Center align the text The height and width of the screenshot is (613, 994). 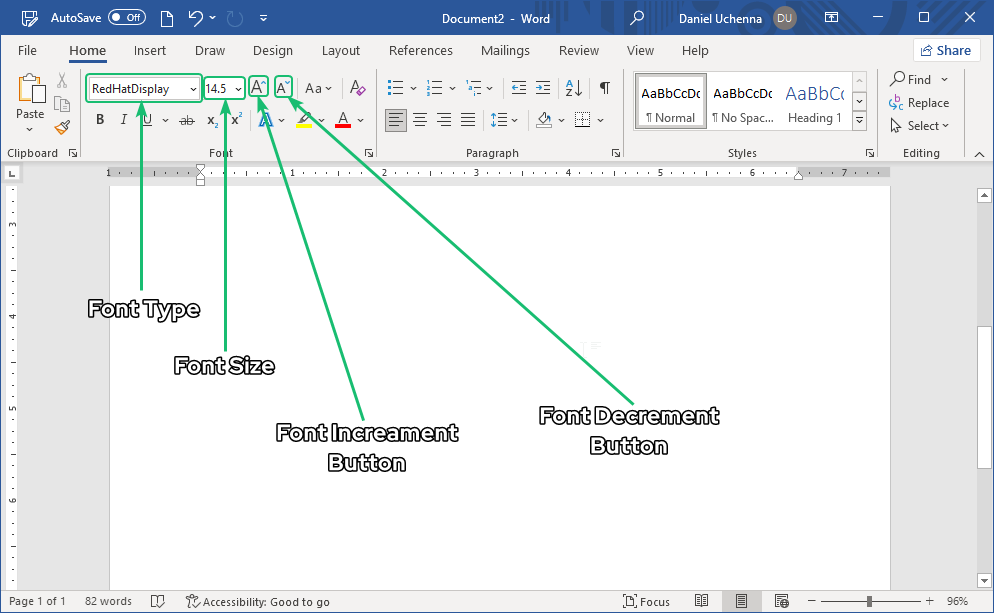tap(420, 120)
